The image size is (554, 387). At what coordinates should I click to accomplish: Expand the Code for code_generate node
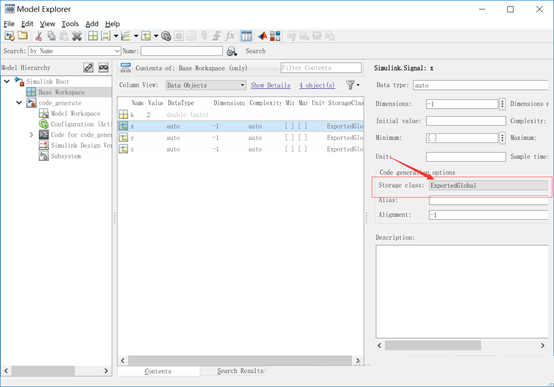pos(31,135)
